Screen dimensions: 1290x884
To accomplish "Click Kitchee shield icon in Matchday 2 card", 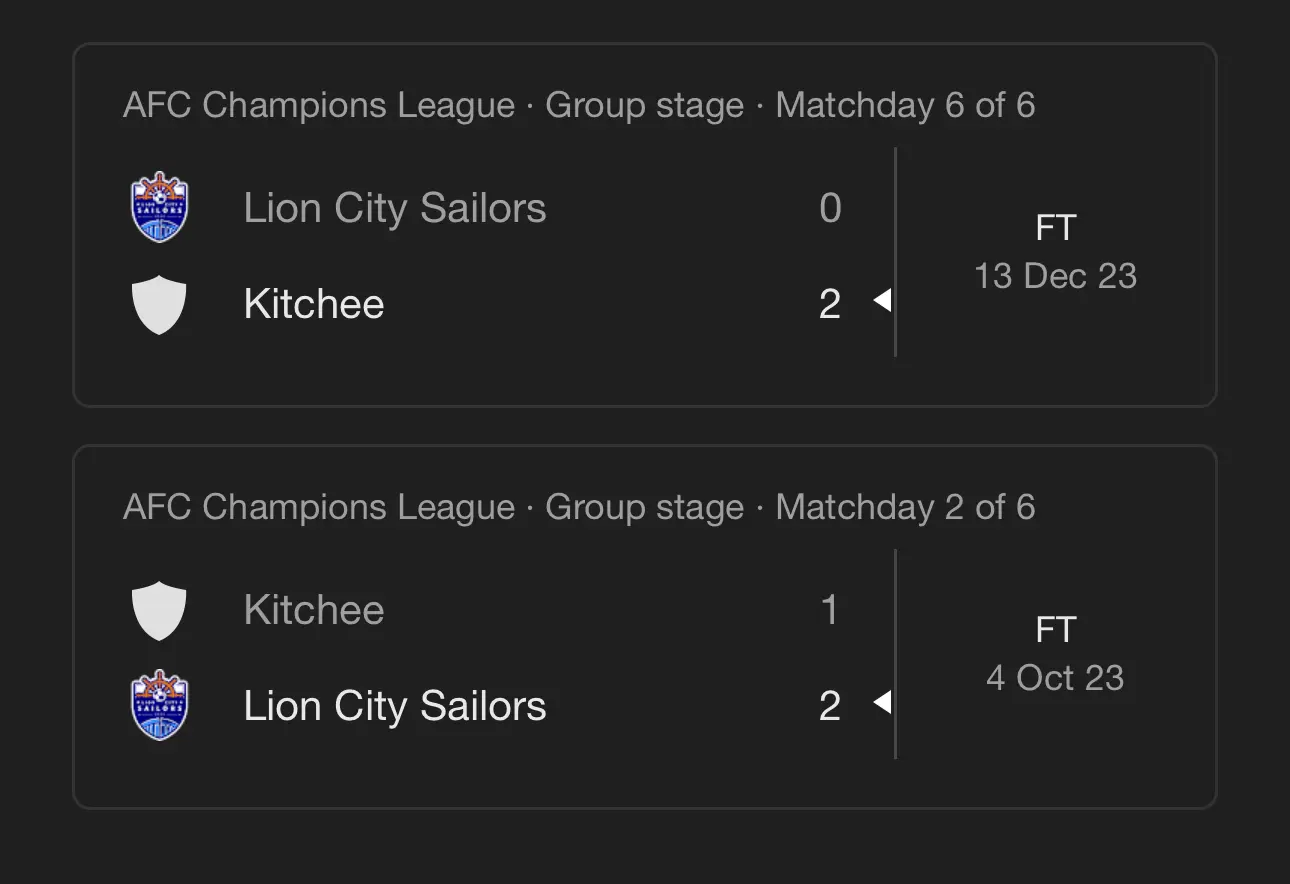I will point(160,611).
